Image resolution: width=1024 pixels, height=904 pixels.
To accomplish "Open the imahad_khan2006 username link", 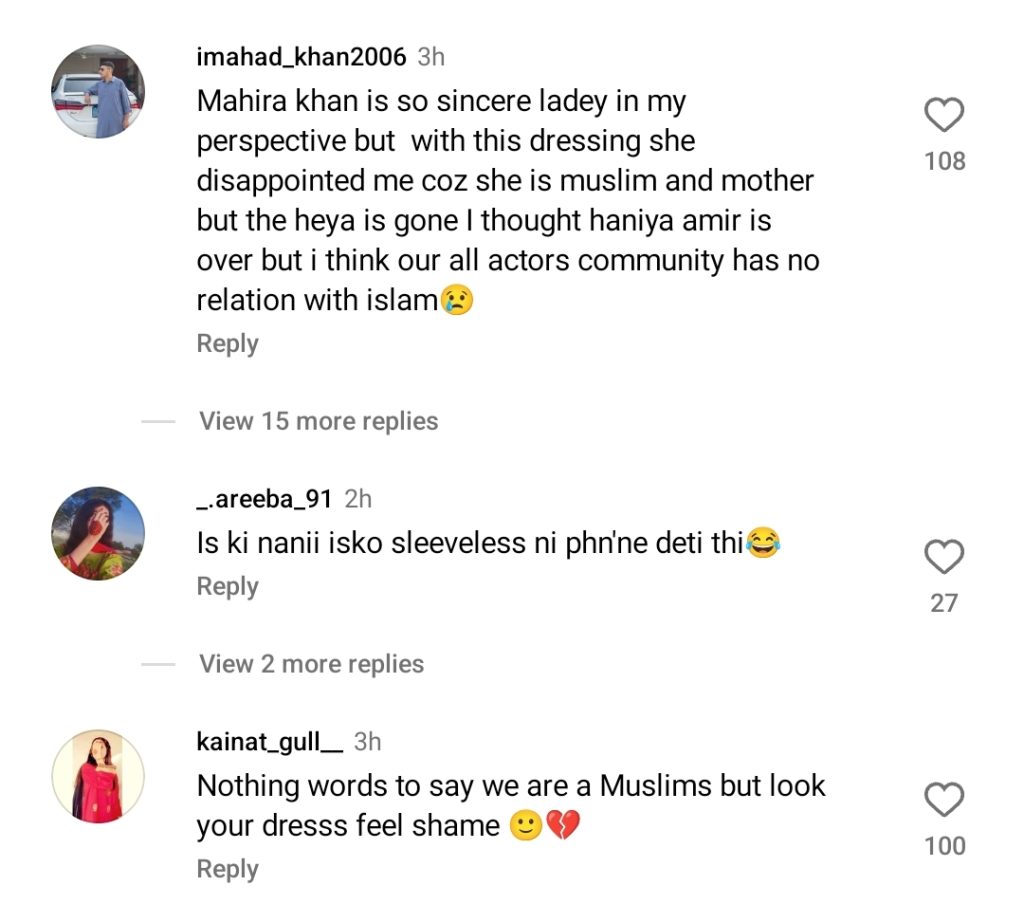I will point(301,57).
